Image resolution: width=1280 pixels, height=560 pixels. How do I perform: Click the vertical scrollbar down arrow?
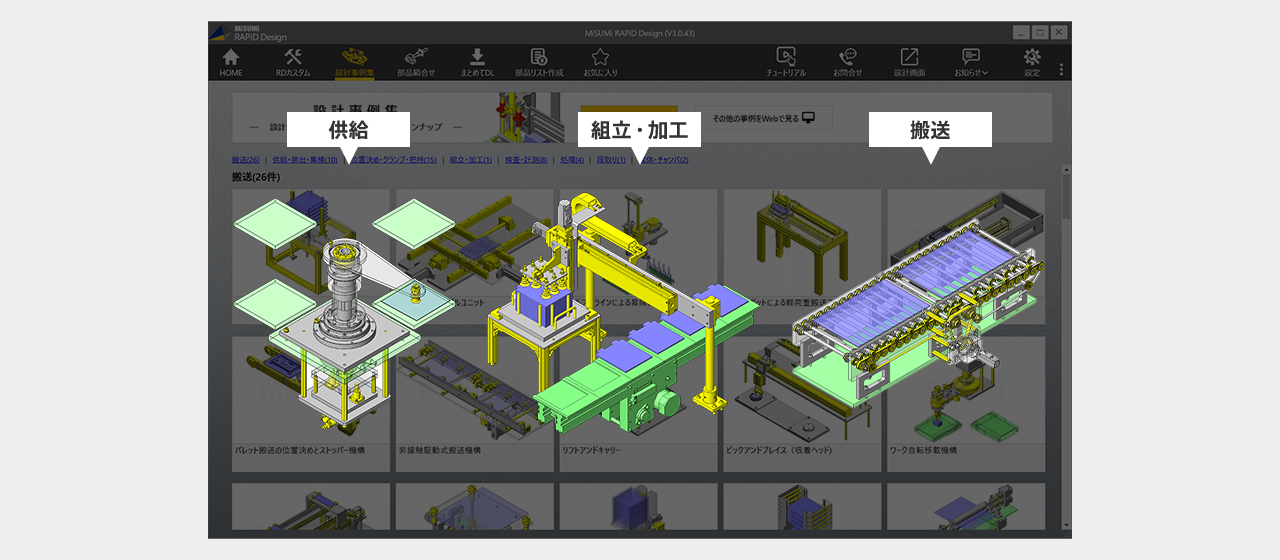pyautogui.click(x=1066, y=525)
